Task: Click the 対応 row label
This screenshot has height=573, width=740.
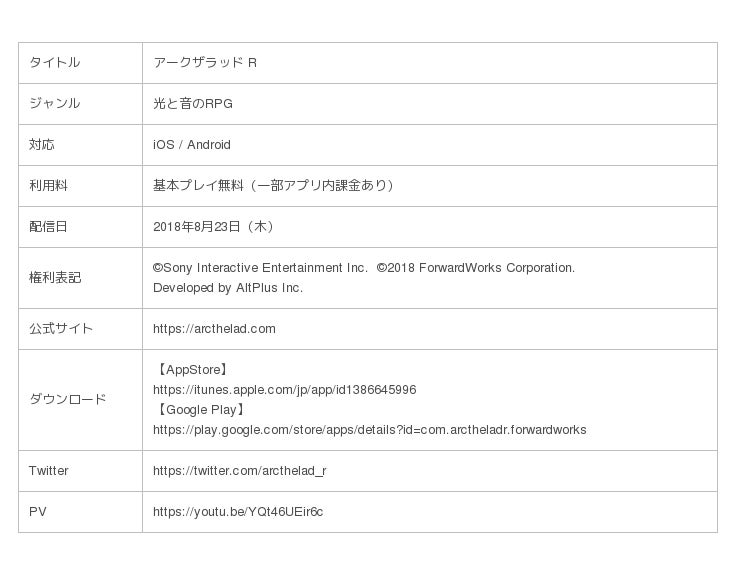Action: (x=42, y=145)
